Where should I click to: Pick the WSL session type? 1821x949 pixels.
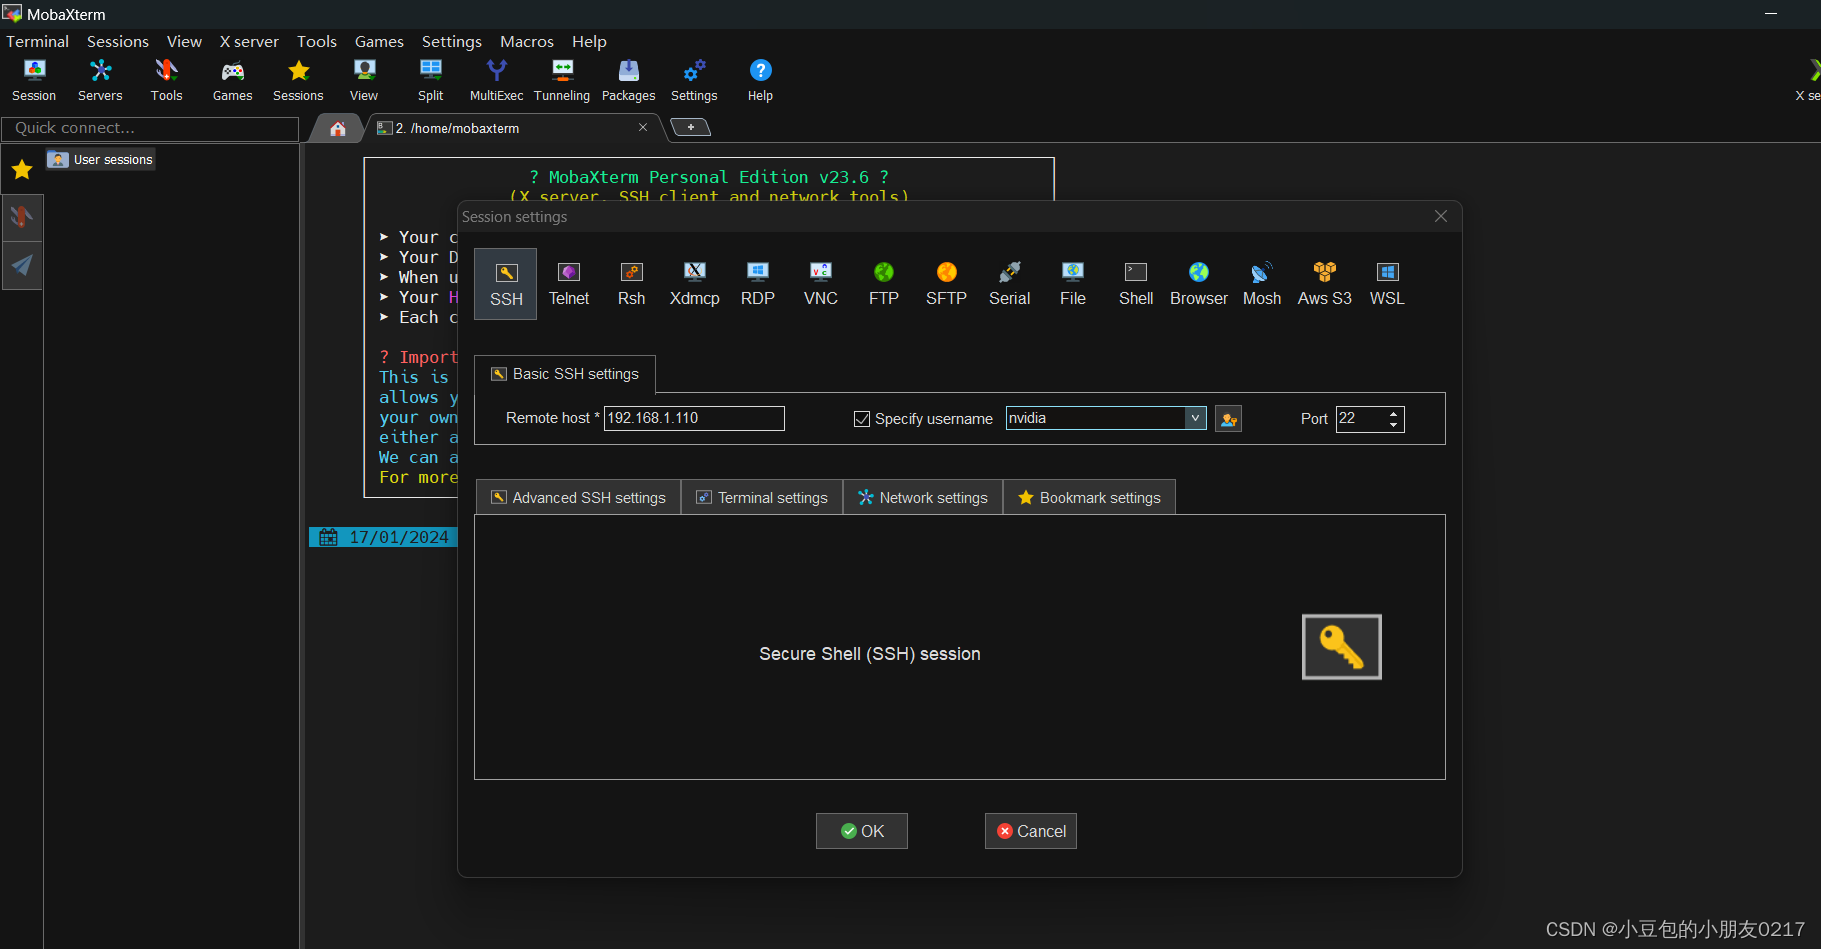click(1387, 284)
